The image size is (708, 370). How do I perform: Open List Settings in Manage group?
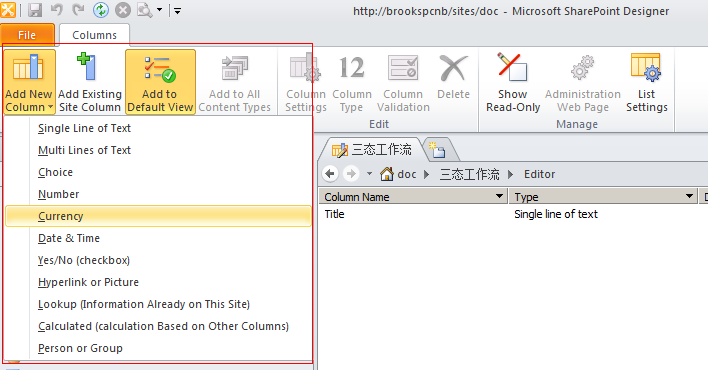coord(647,82)
